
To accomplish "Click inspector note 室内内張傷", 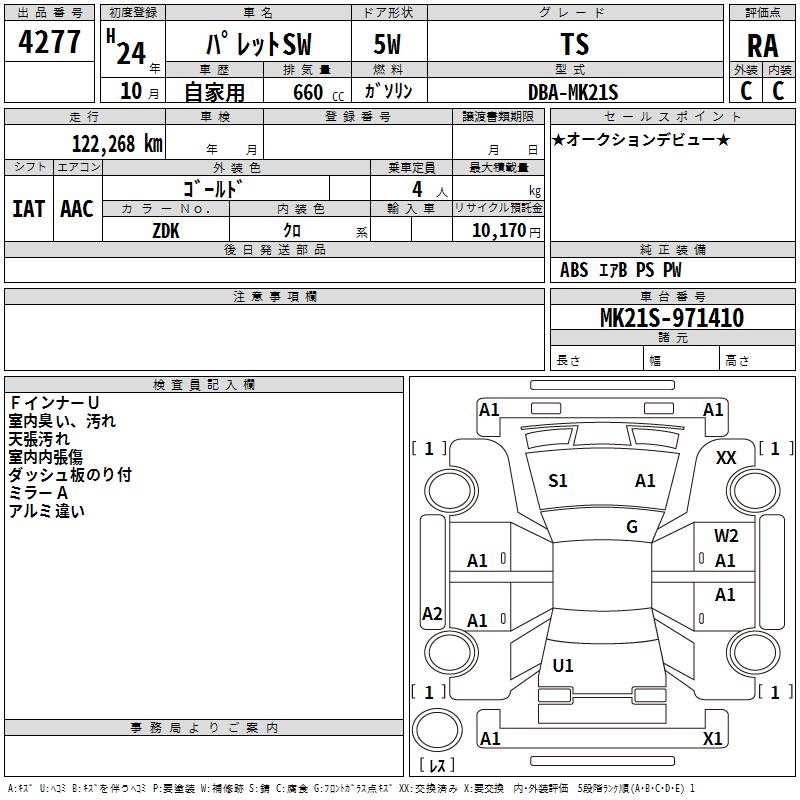I will 45,457.
